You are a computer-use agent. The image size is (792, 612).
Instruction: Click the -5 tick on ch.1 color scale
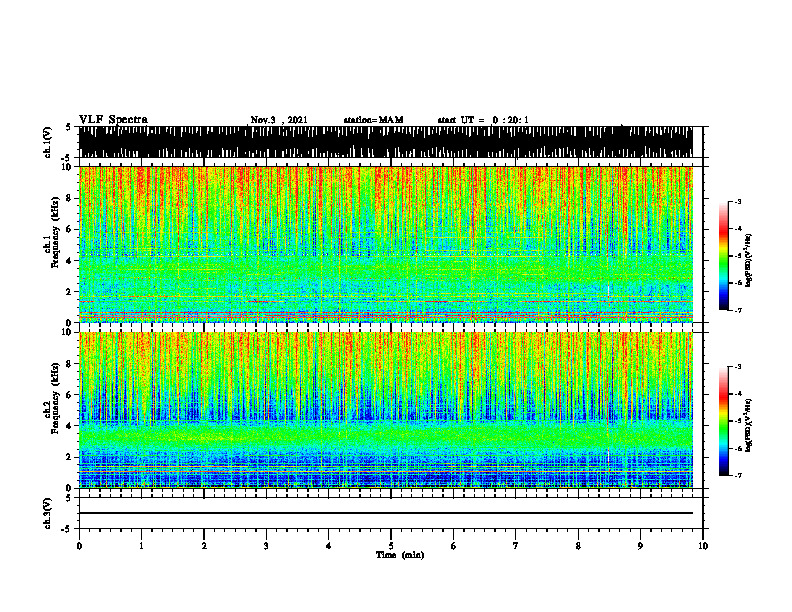point(738,256)
